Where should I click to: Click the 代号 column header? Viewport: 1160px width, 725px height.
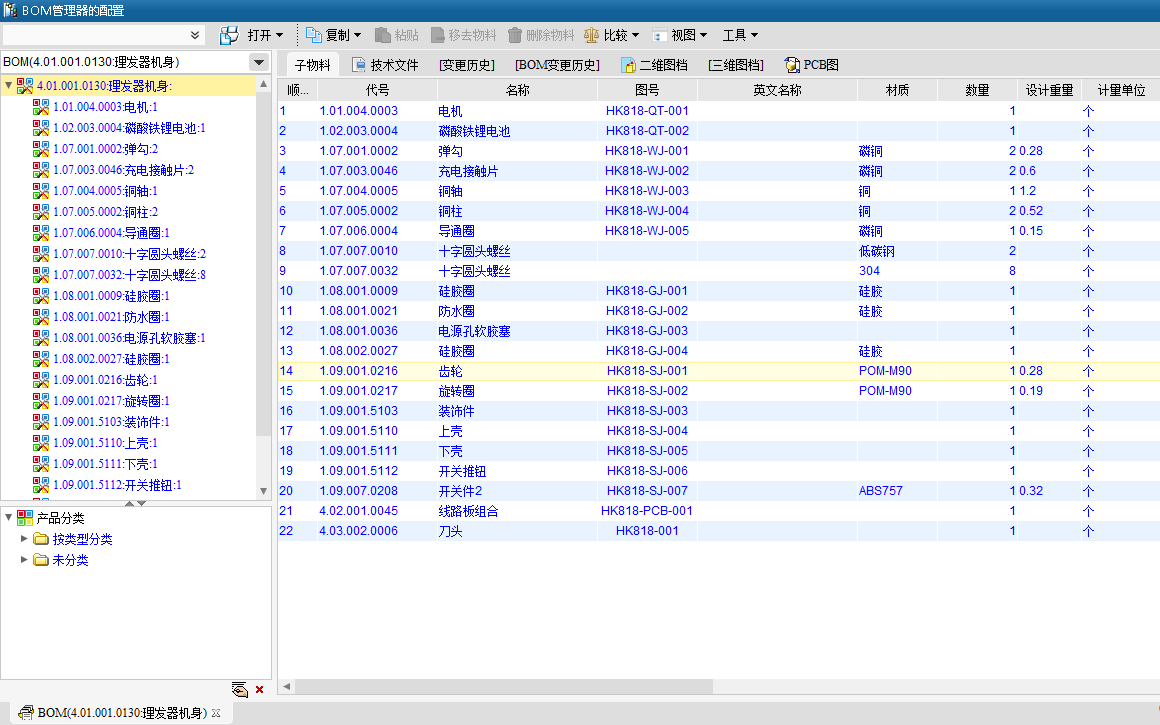pos(377,90)
